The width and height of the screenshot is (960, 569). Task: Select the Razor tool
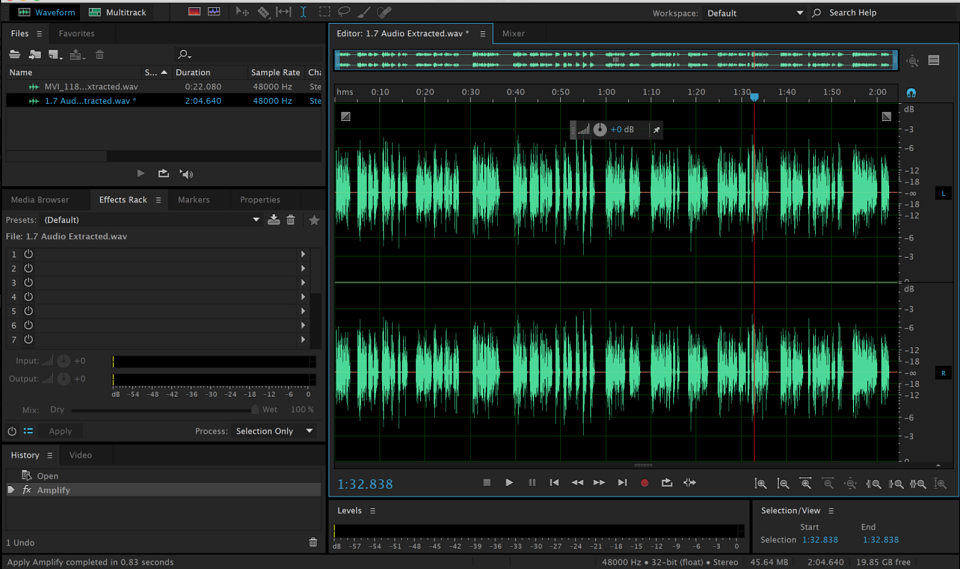click(263, 12)
